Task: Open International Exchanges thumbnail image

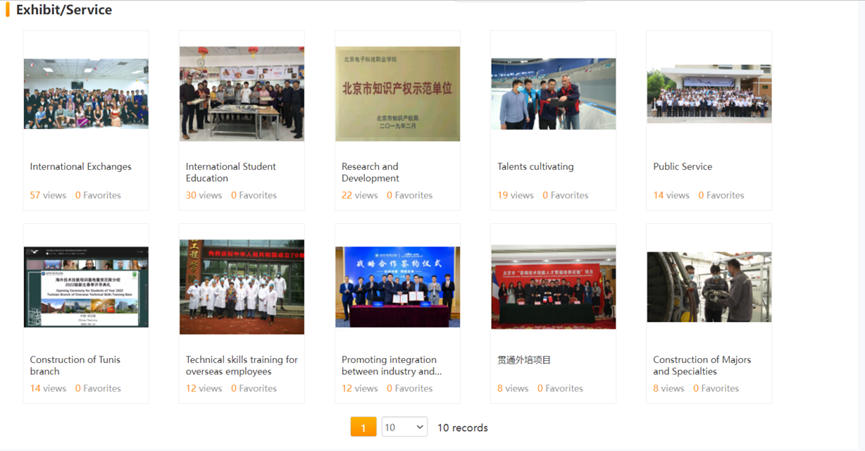Action: 86,94
